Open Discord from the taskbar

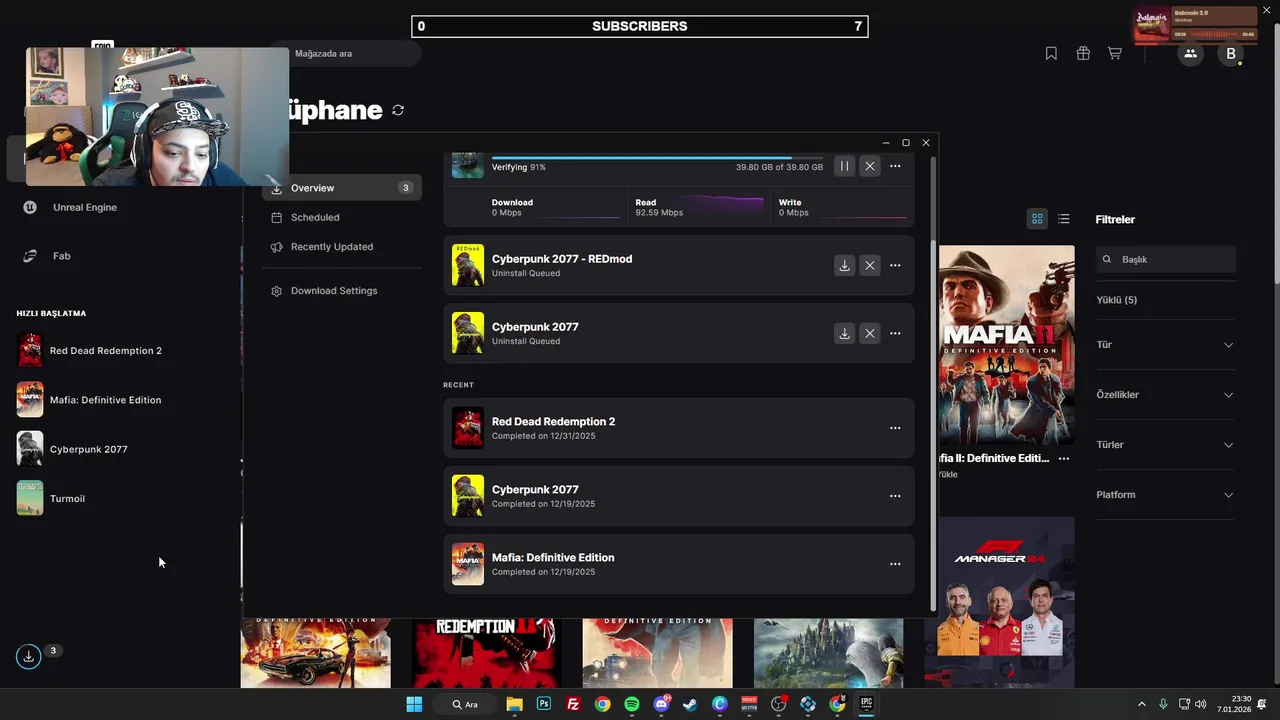pos(661,704)
